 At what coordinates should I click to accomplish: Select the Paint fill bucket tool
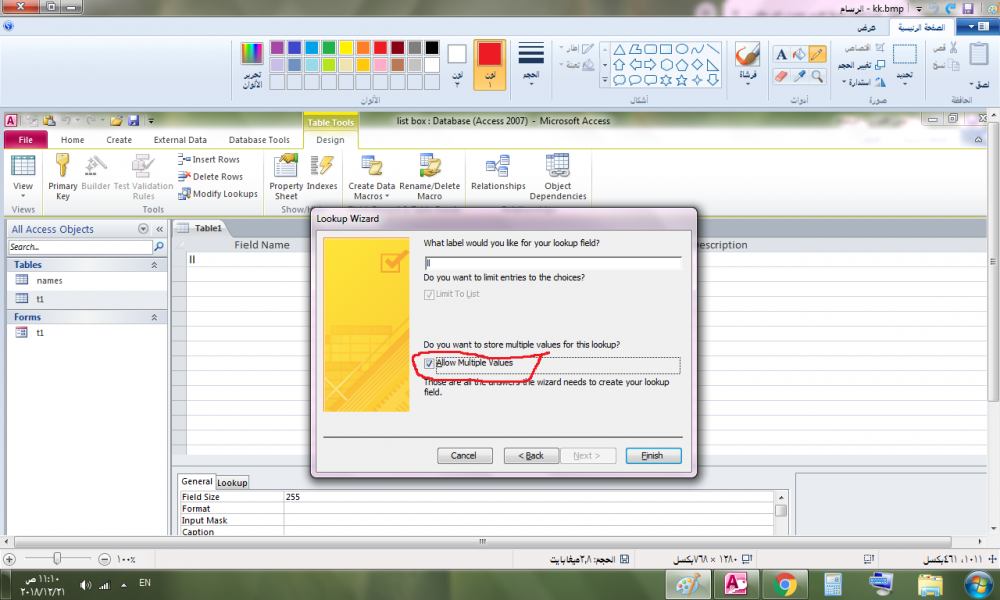pos(799,54)
